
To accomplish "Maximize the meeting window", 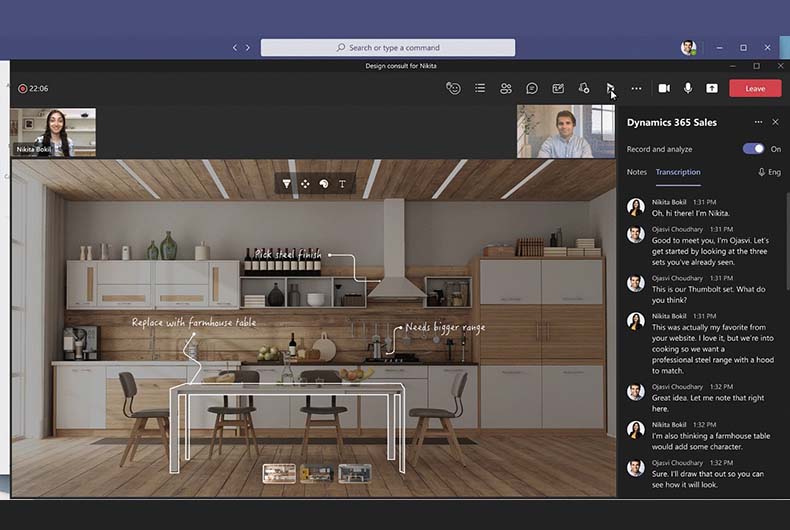I will 756,66.
